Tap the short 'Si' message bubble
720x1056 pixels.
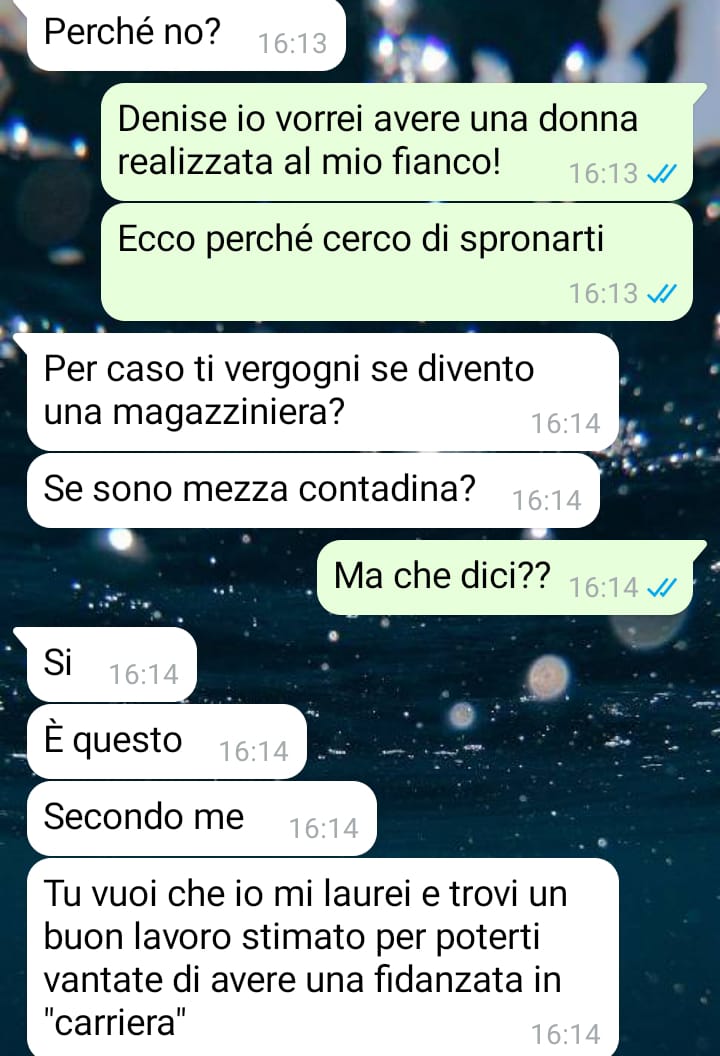pos(112,664)
